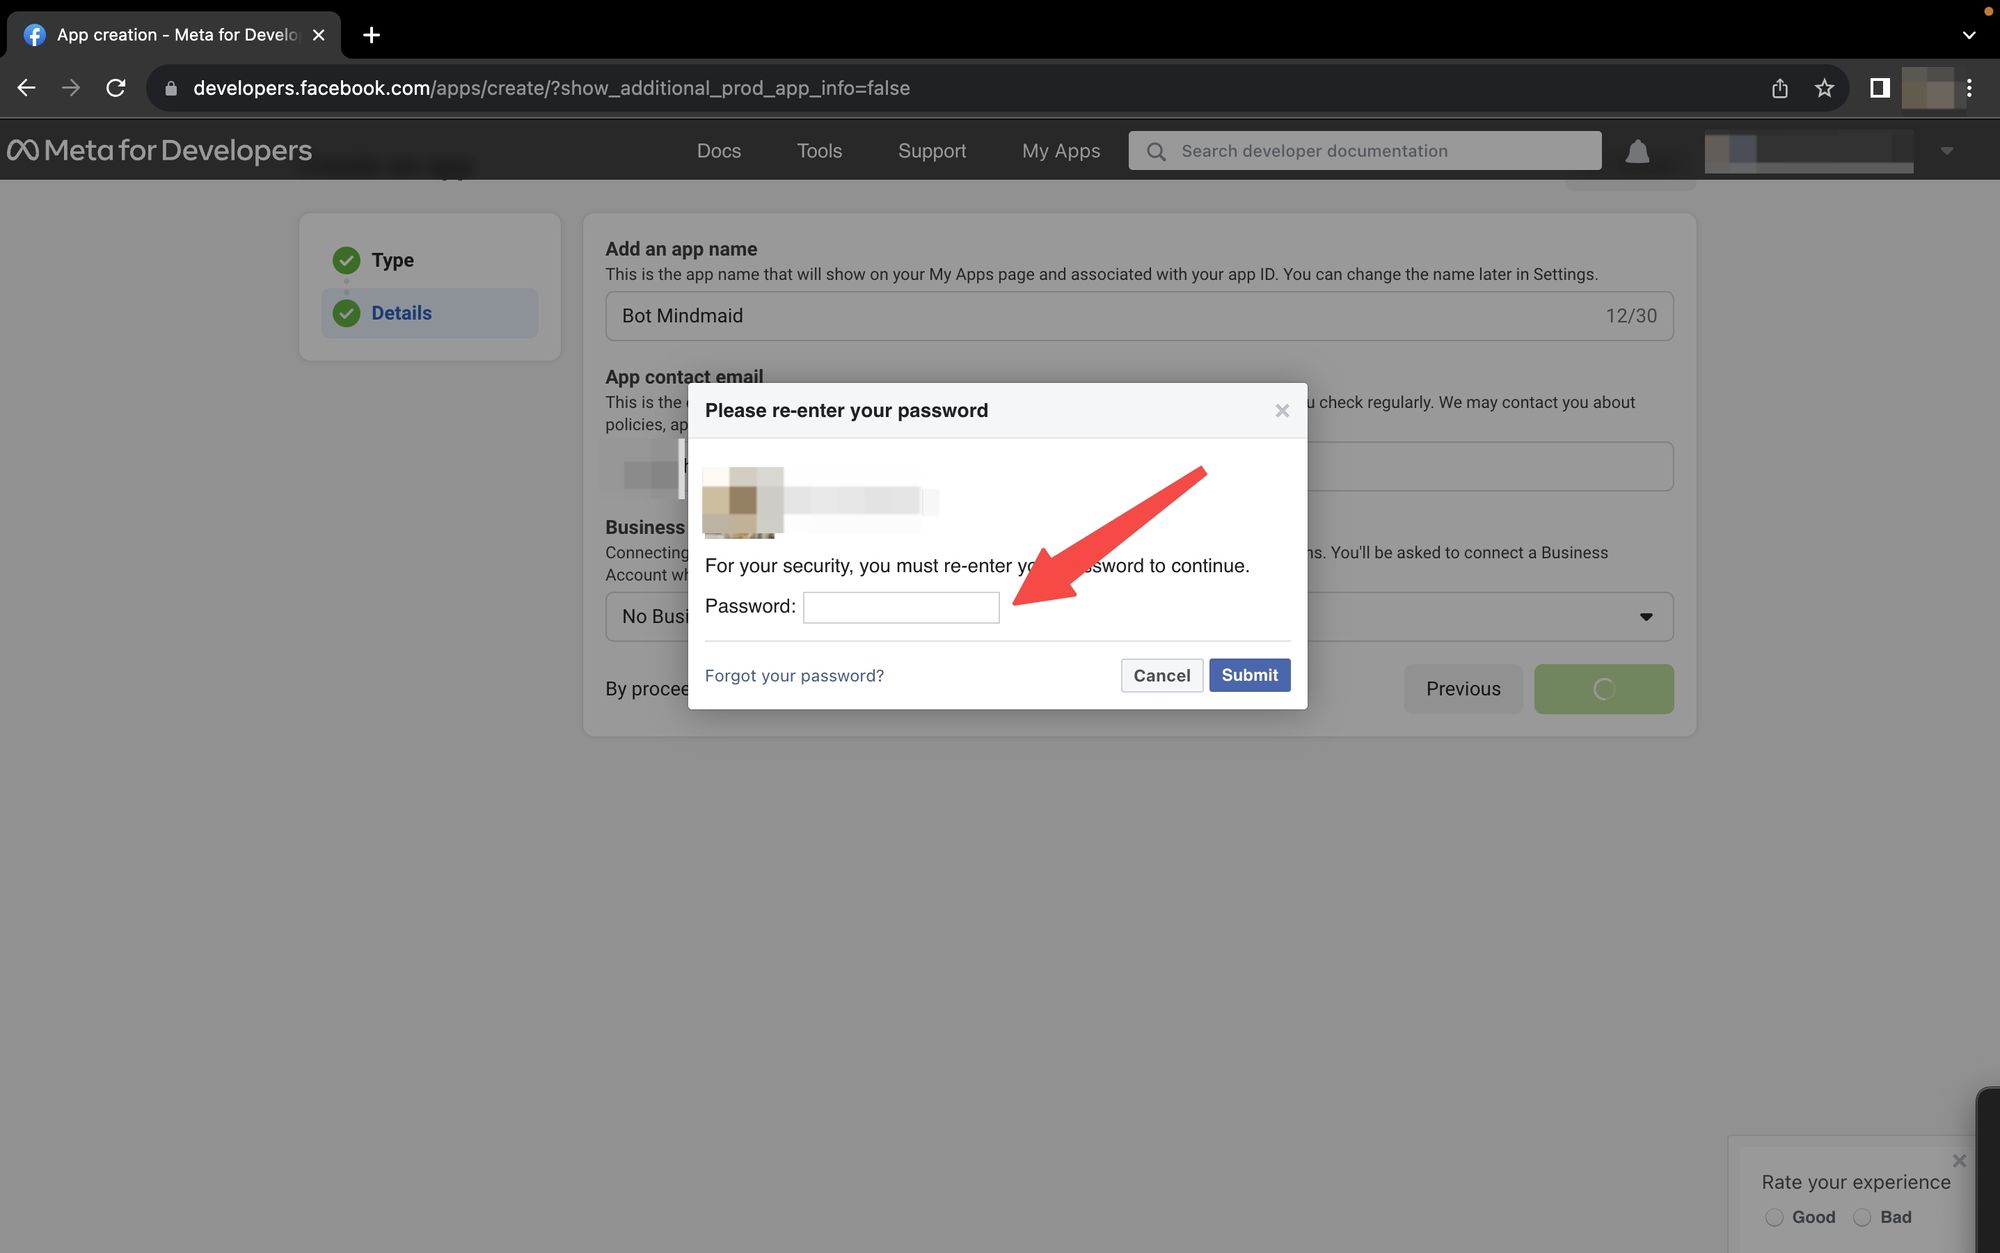This screenshot has width=2000, height=1253.
Task: Click the close X icon on dialog
Action: (x=1281, y=410)
